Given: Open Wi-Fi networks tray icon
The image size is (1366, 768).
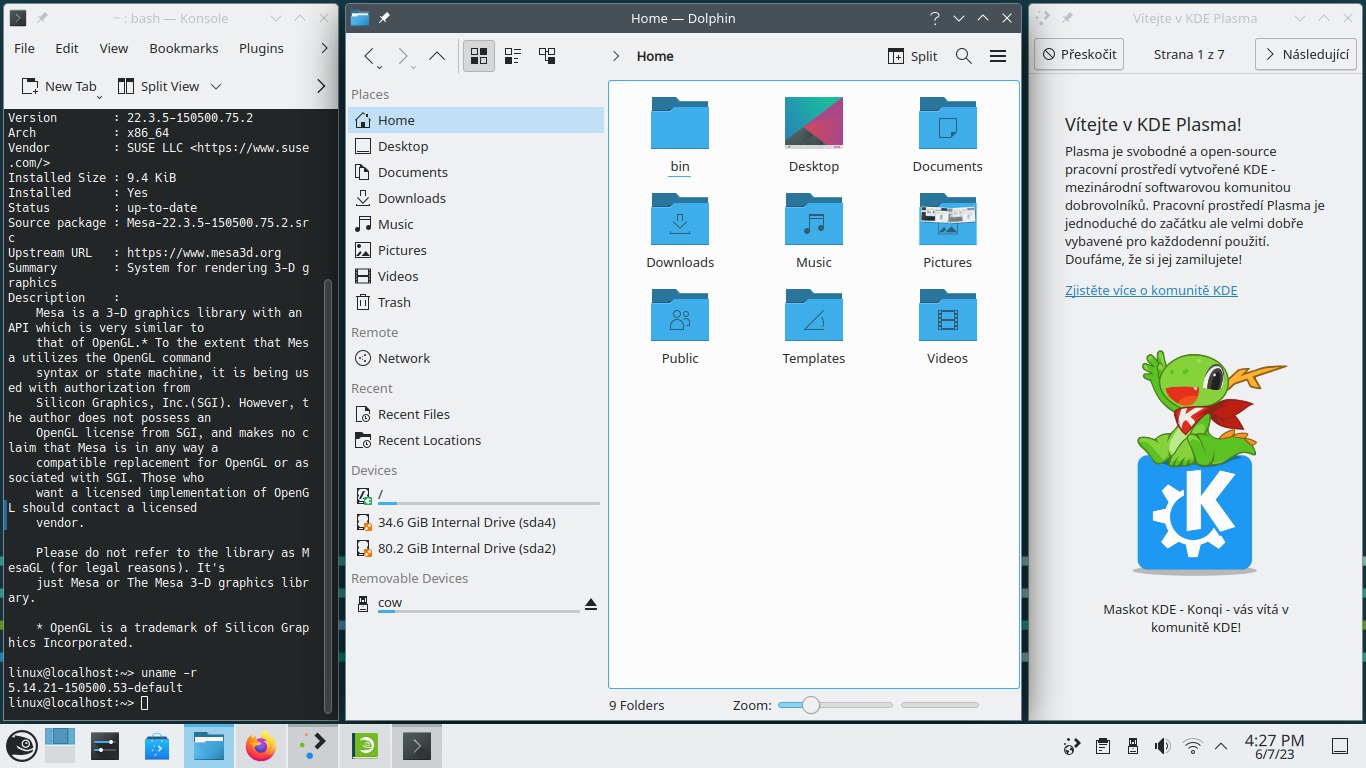Looking at the screenshot, I should tap(1192, 746).
